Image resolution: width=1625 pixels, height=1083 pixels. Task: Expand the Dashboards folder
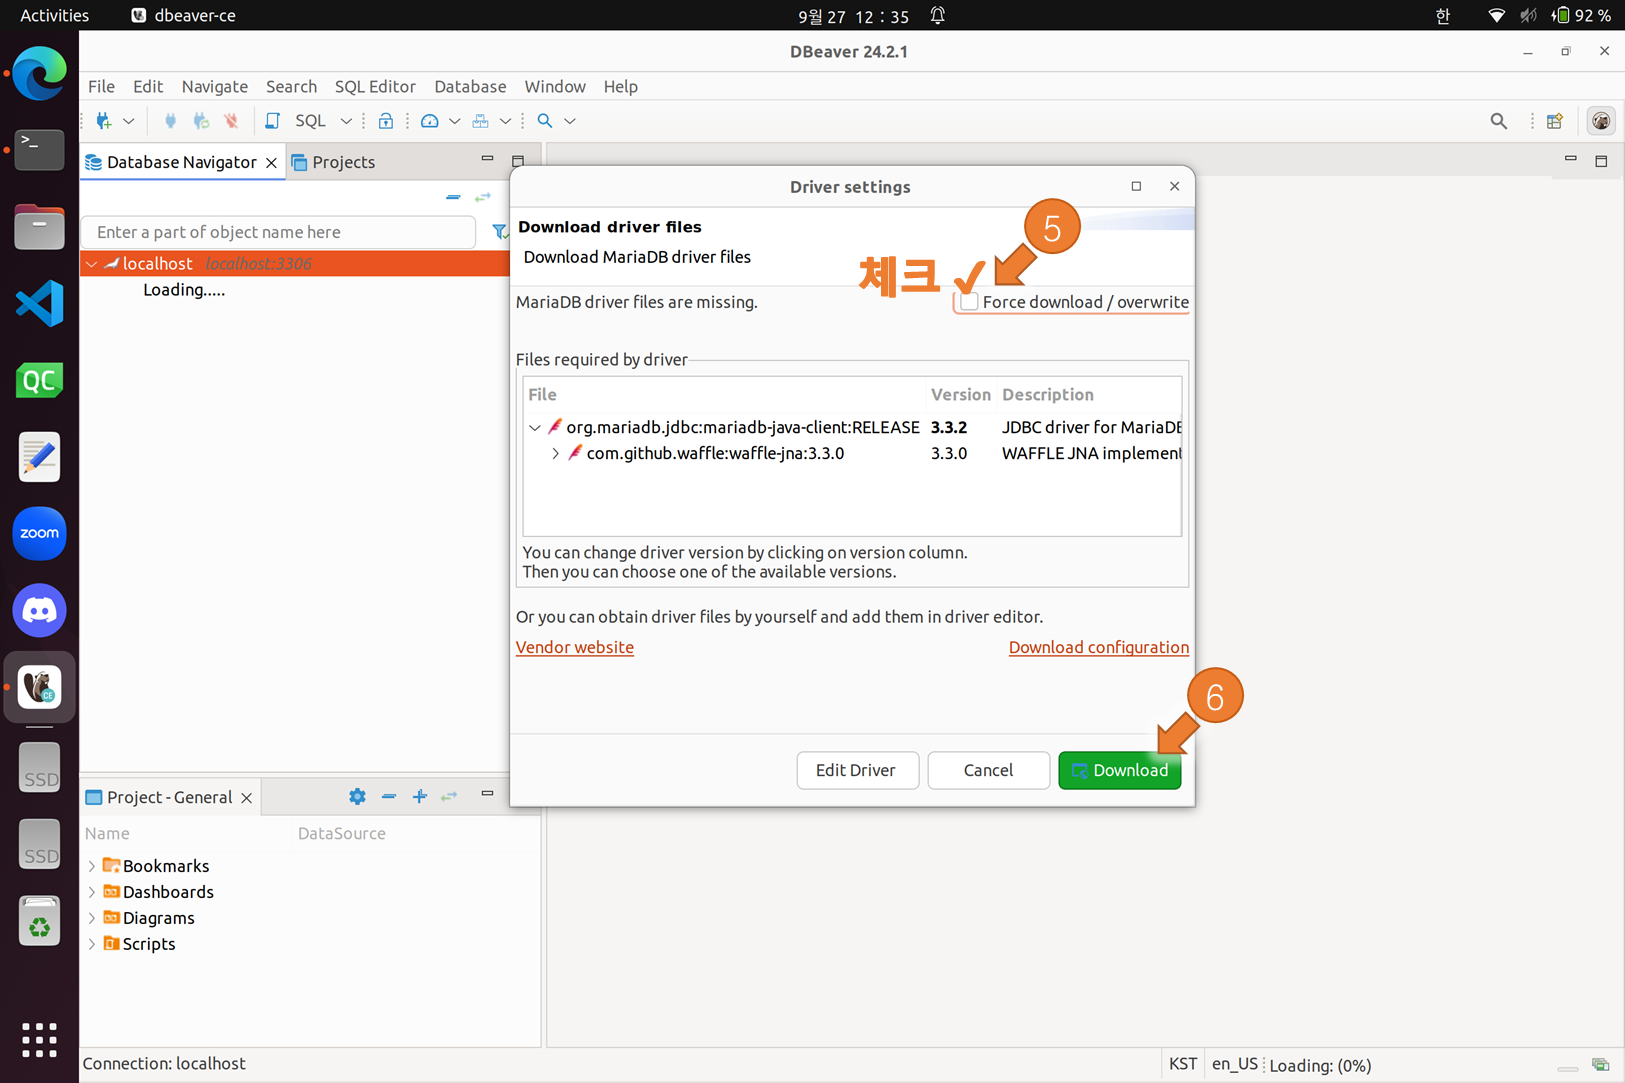click(92, 892)
